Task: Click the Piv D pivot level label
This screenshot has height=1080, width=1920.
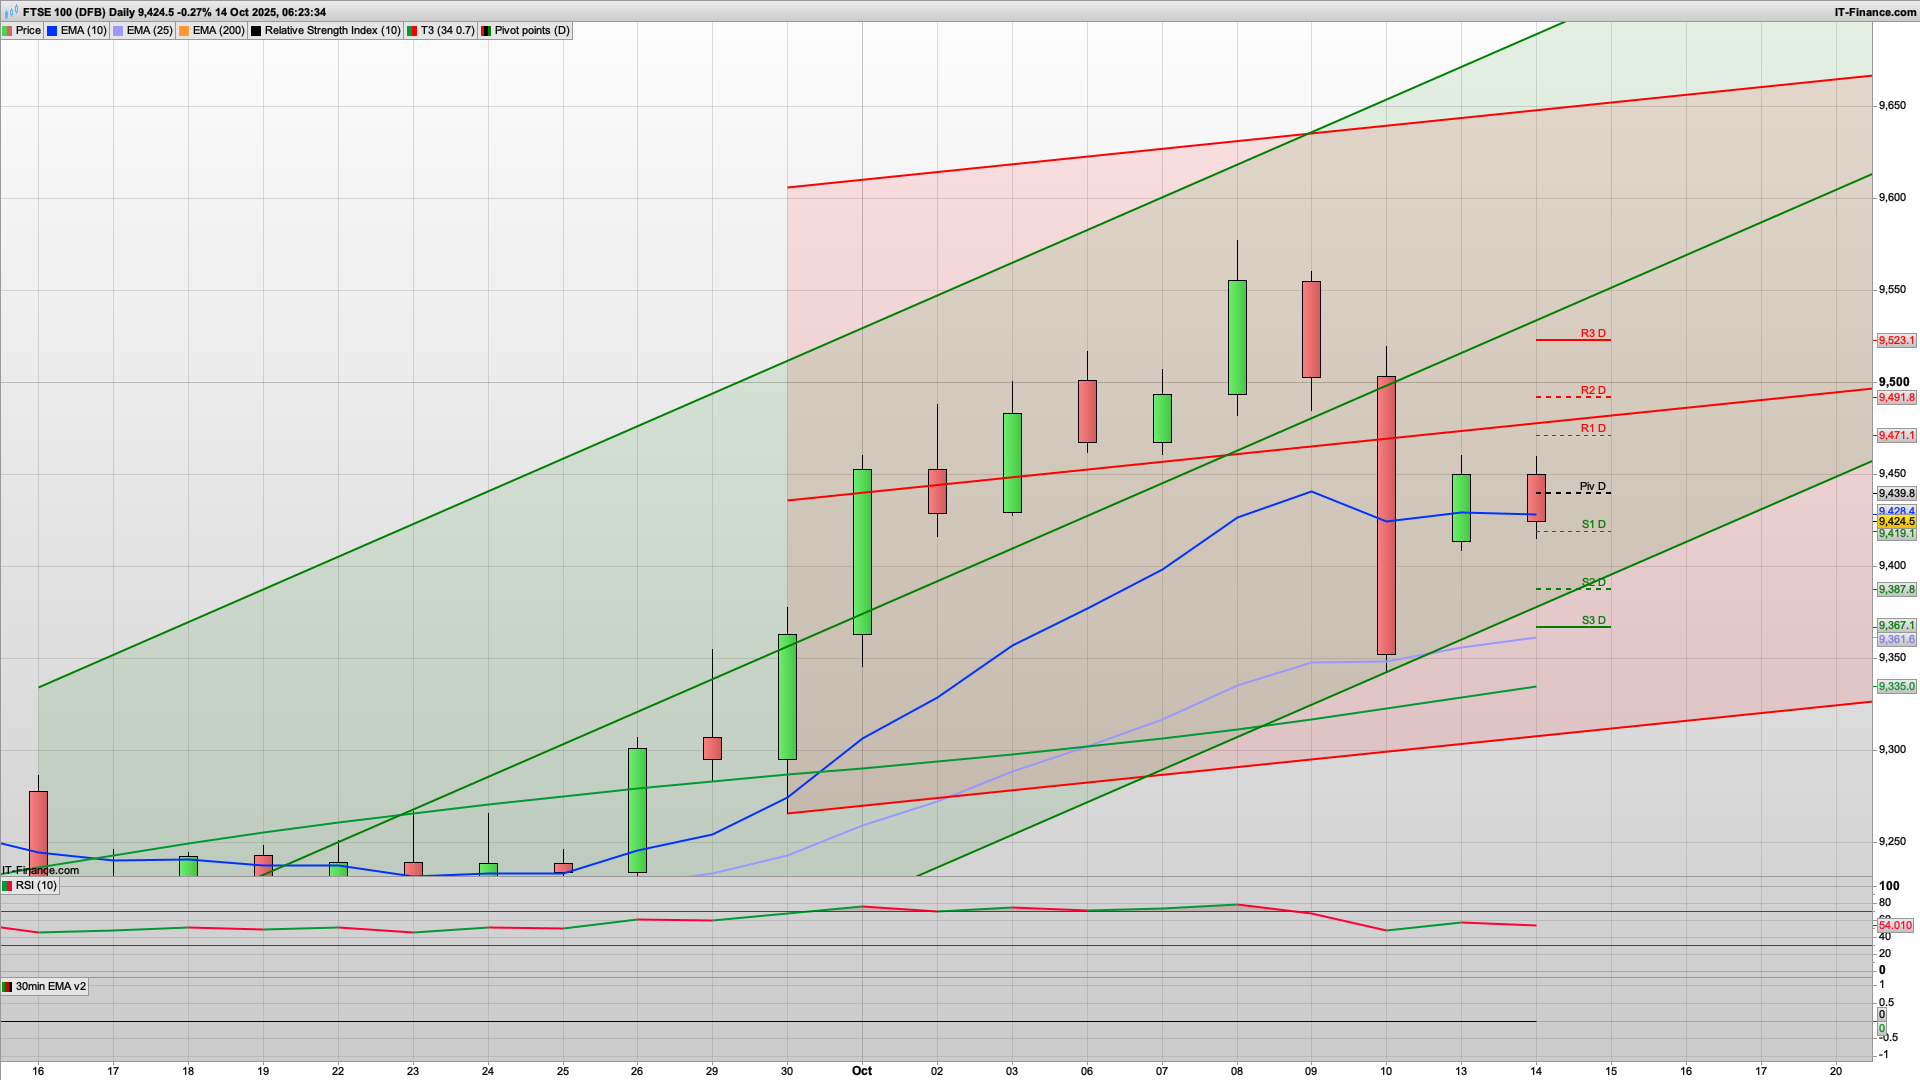Action: pyautogui.click(x=1592, y=487)
